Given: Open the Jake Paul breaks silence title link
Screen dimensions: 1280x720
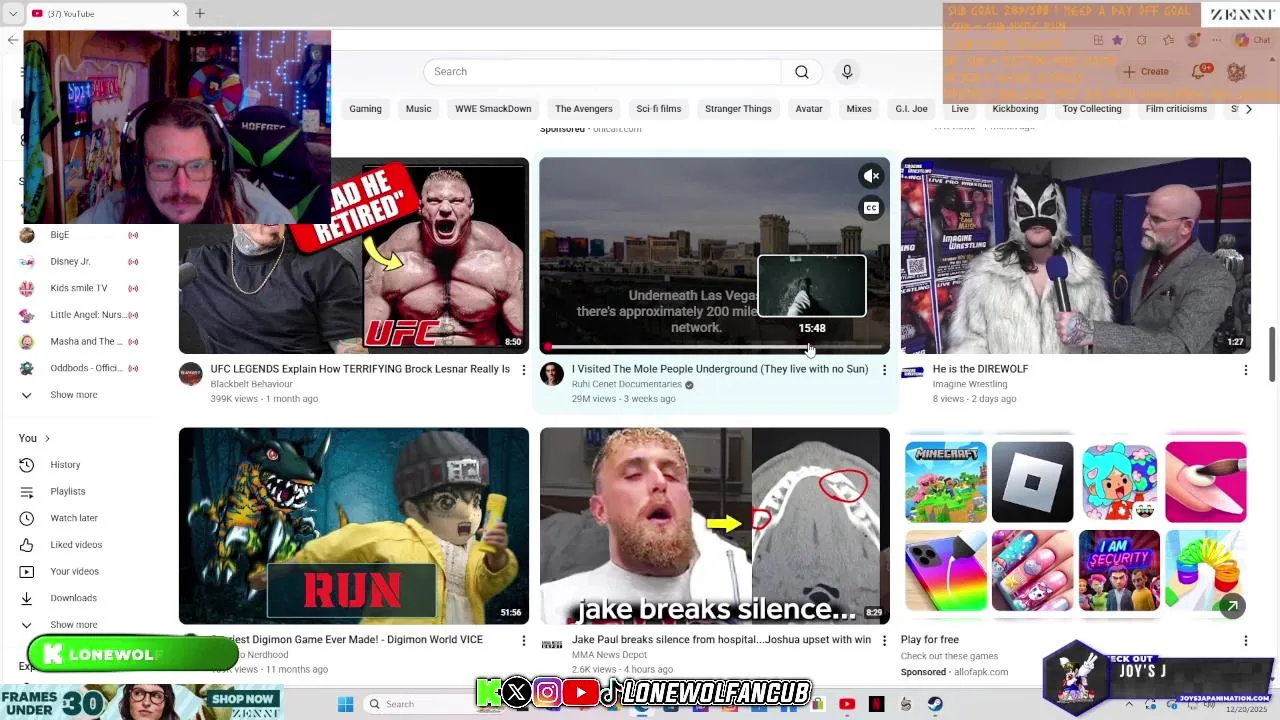Looking at the screenshot, I should (721, 640).
